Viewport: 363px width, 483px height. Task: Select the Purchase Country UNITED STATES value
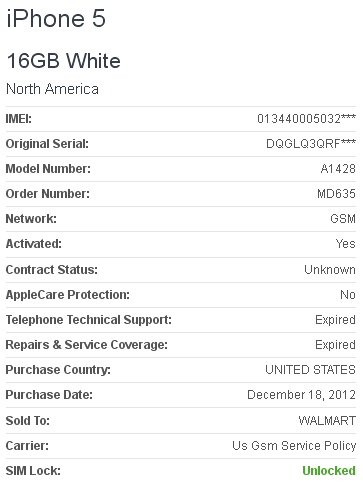310,370
